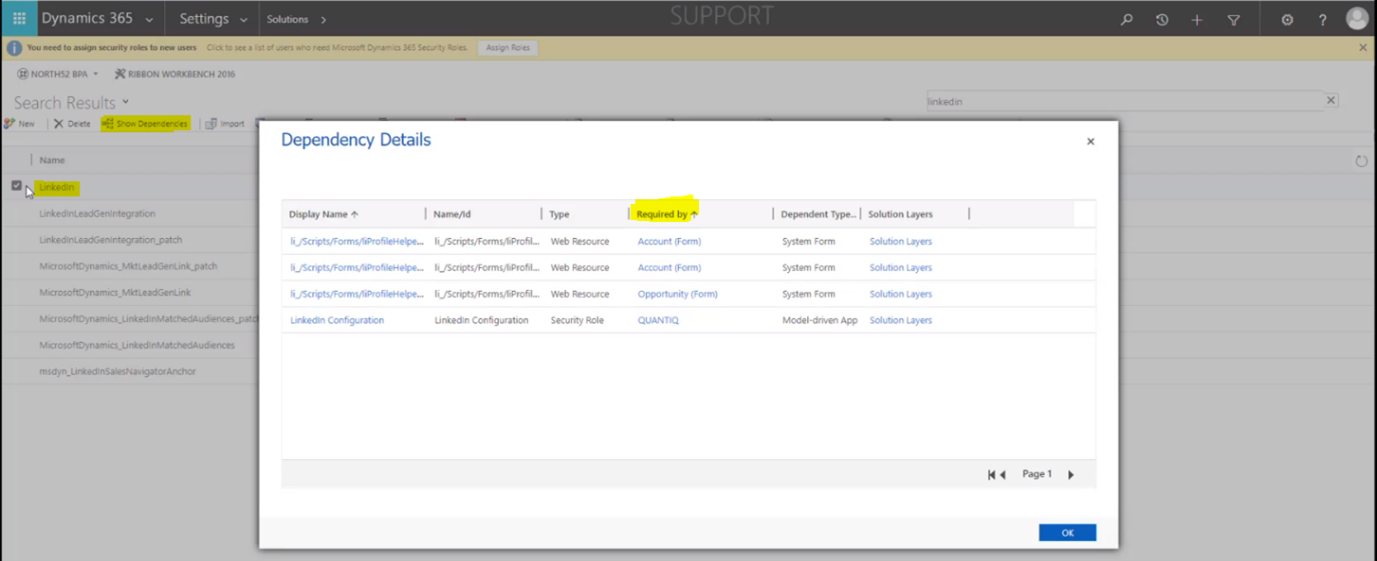
Task: Select the MicrosoftDynamics_MktLeadGenLink_patch row
Action: click(x=128, y=266)
